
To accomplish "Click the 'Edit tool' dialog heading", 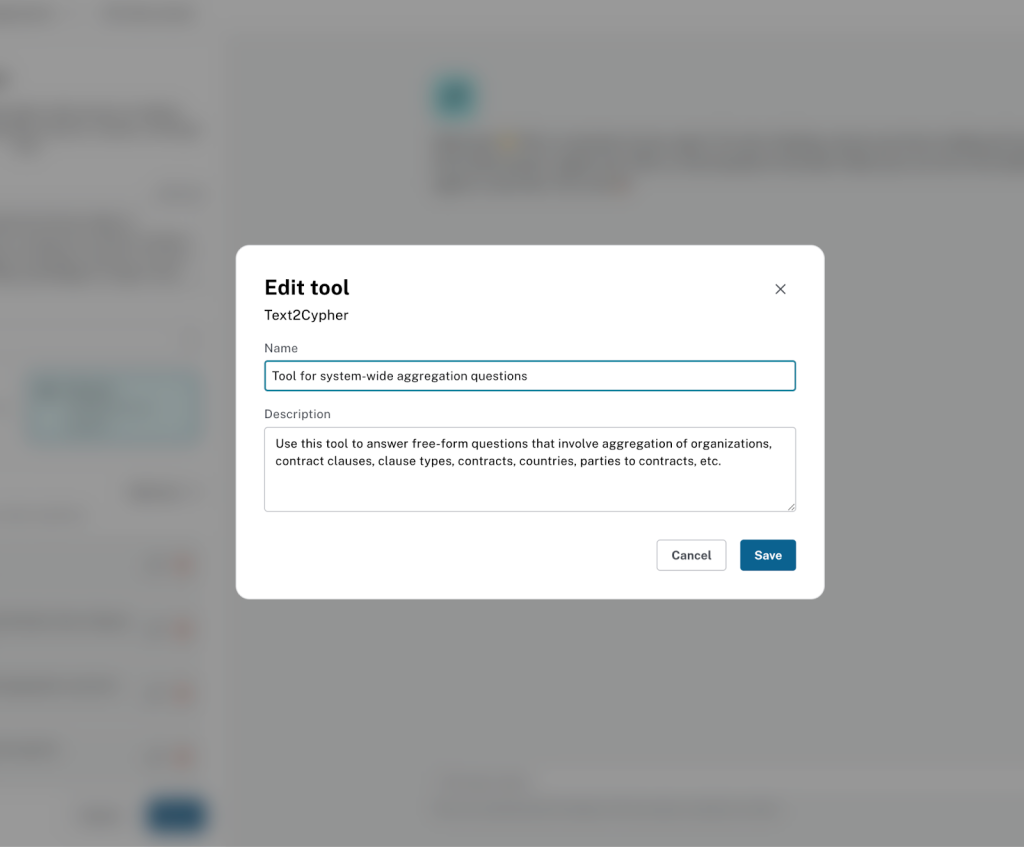I will (x=307, y=288).
